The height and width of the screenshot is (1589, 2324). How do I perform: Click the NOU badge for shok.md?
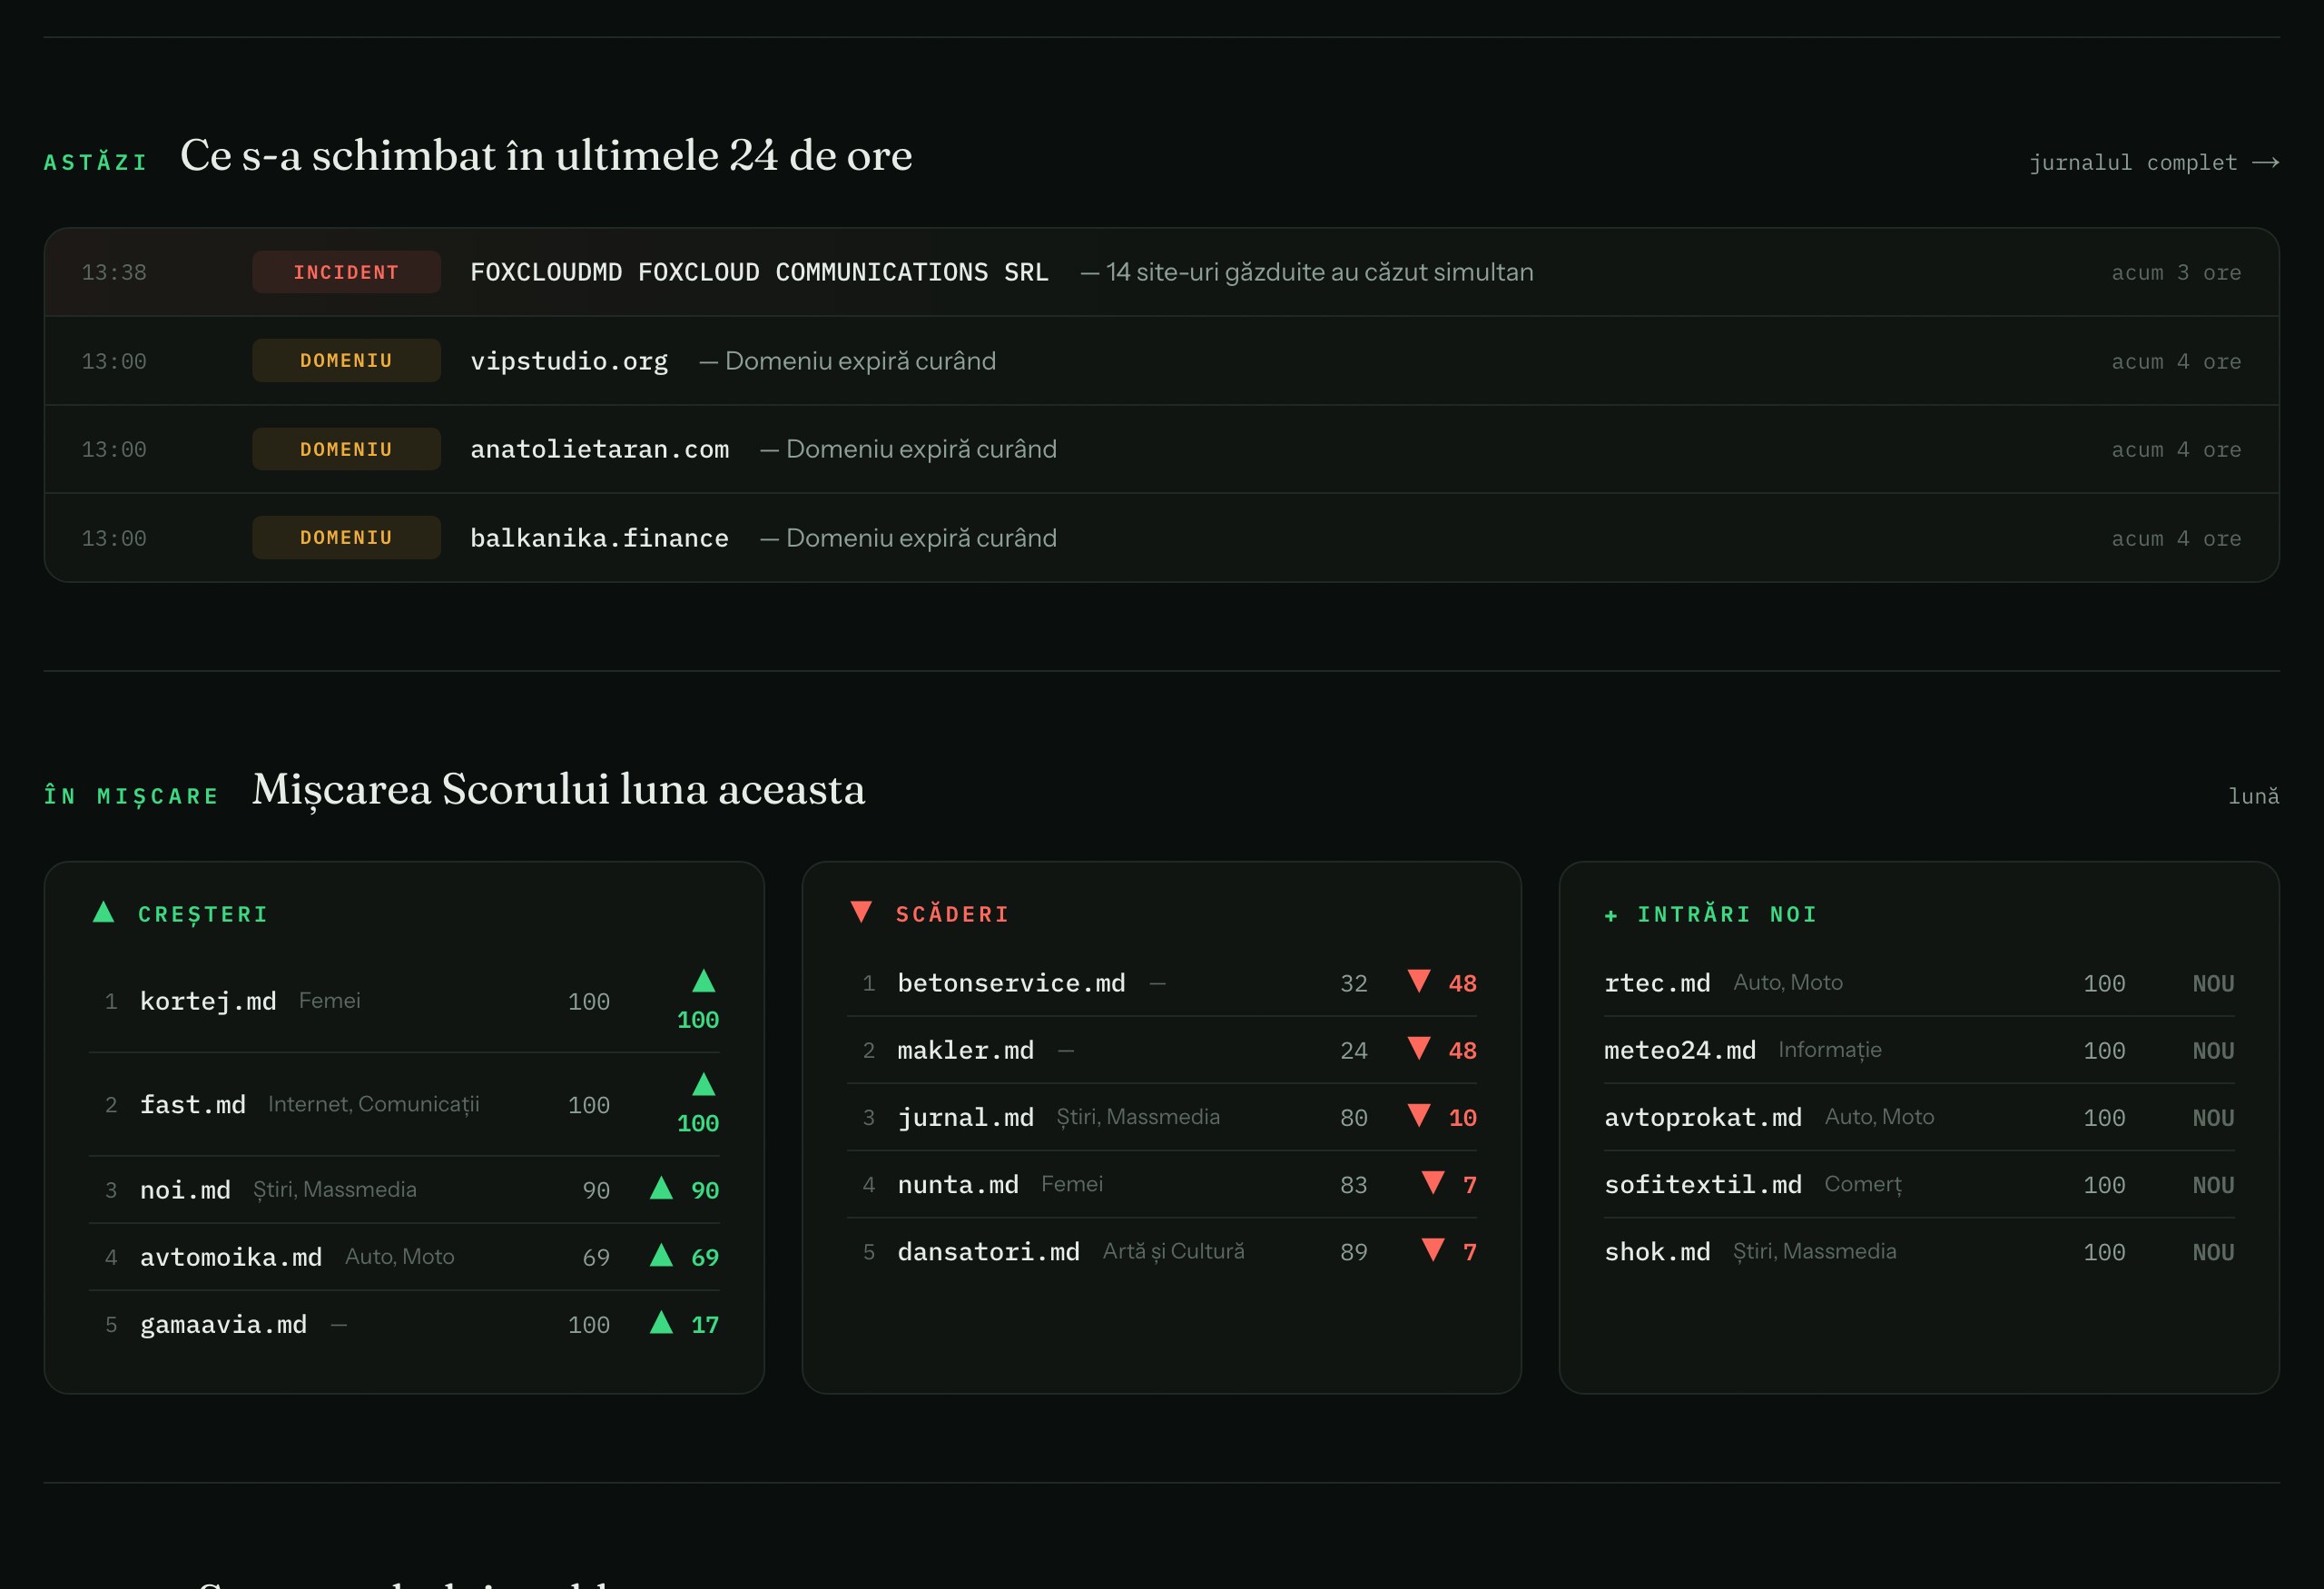pyautogui.click(x=2213, y=1252)
